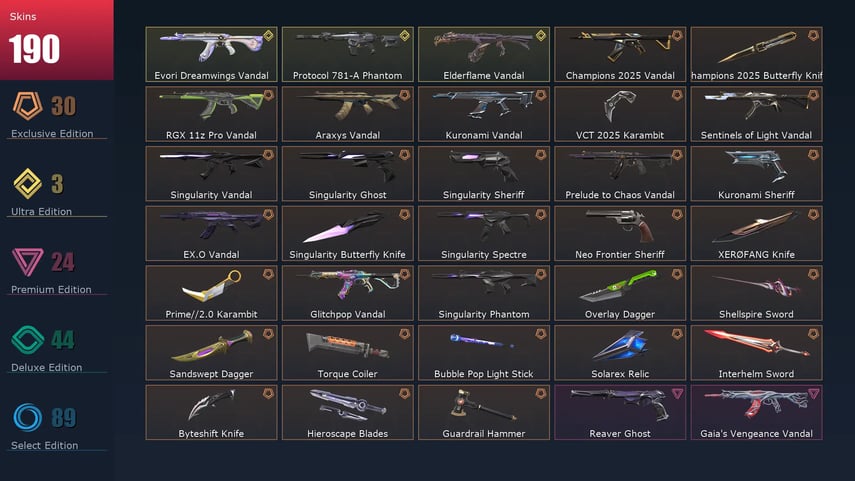Viewport: 855px width, 481px height.
Task: Click the Deluxe Edition label
Action: [46, 368]
